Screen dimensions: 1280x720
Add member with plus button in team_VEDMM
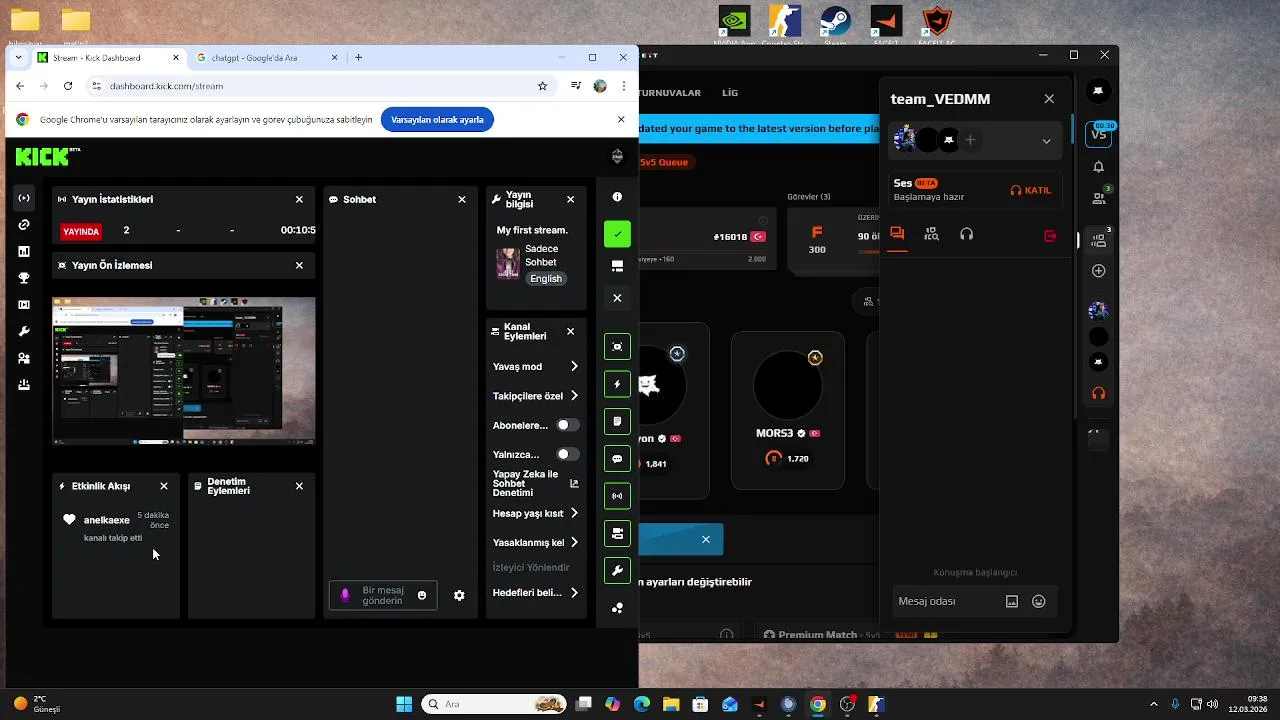click(x=970, y=140)
